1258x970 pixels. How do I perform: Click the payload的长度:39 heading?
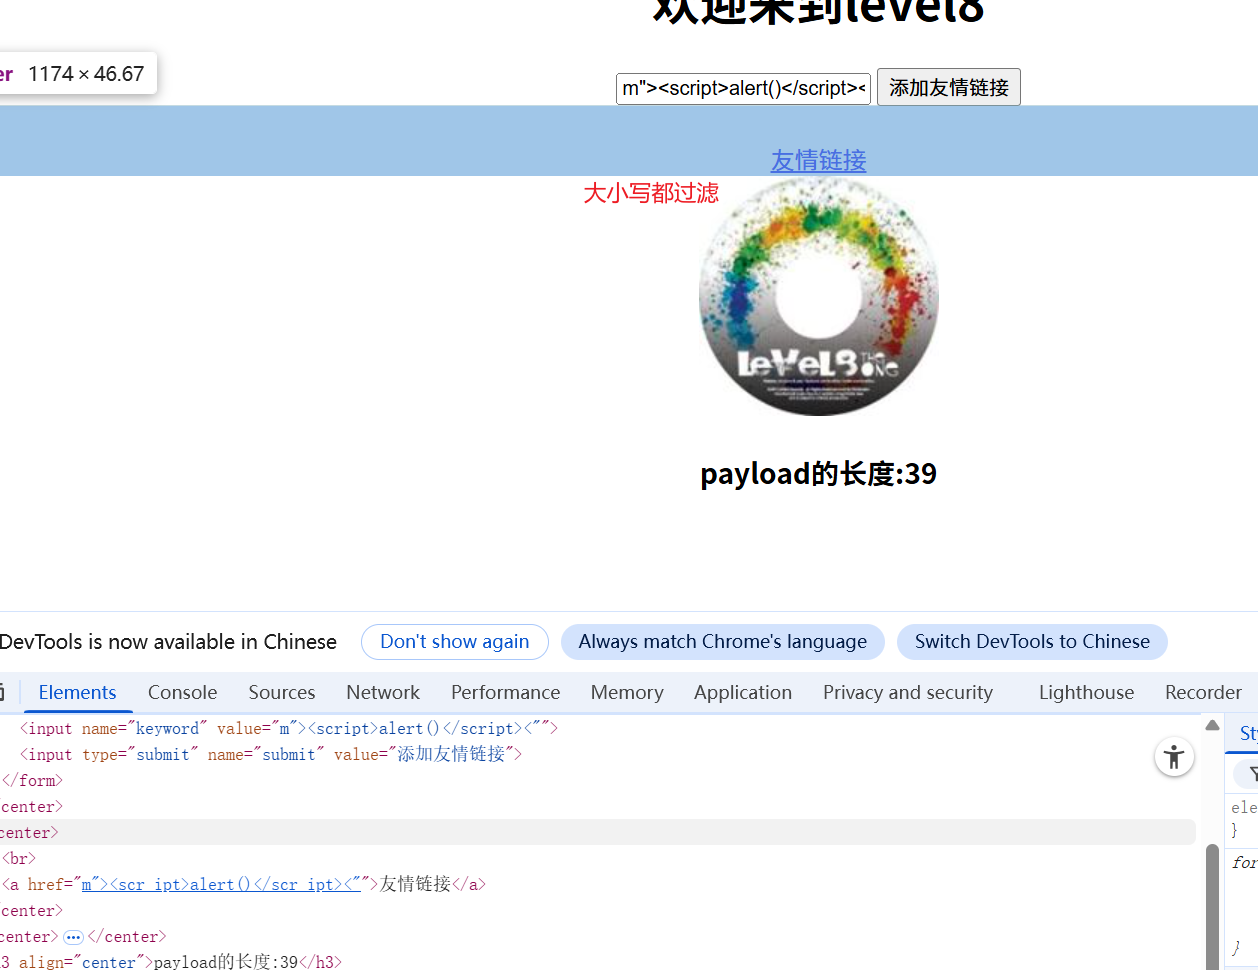[x=818, y=473]
